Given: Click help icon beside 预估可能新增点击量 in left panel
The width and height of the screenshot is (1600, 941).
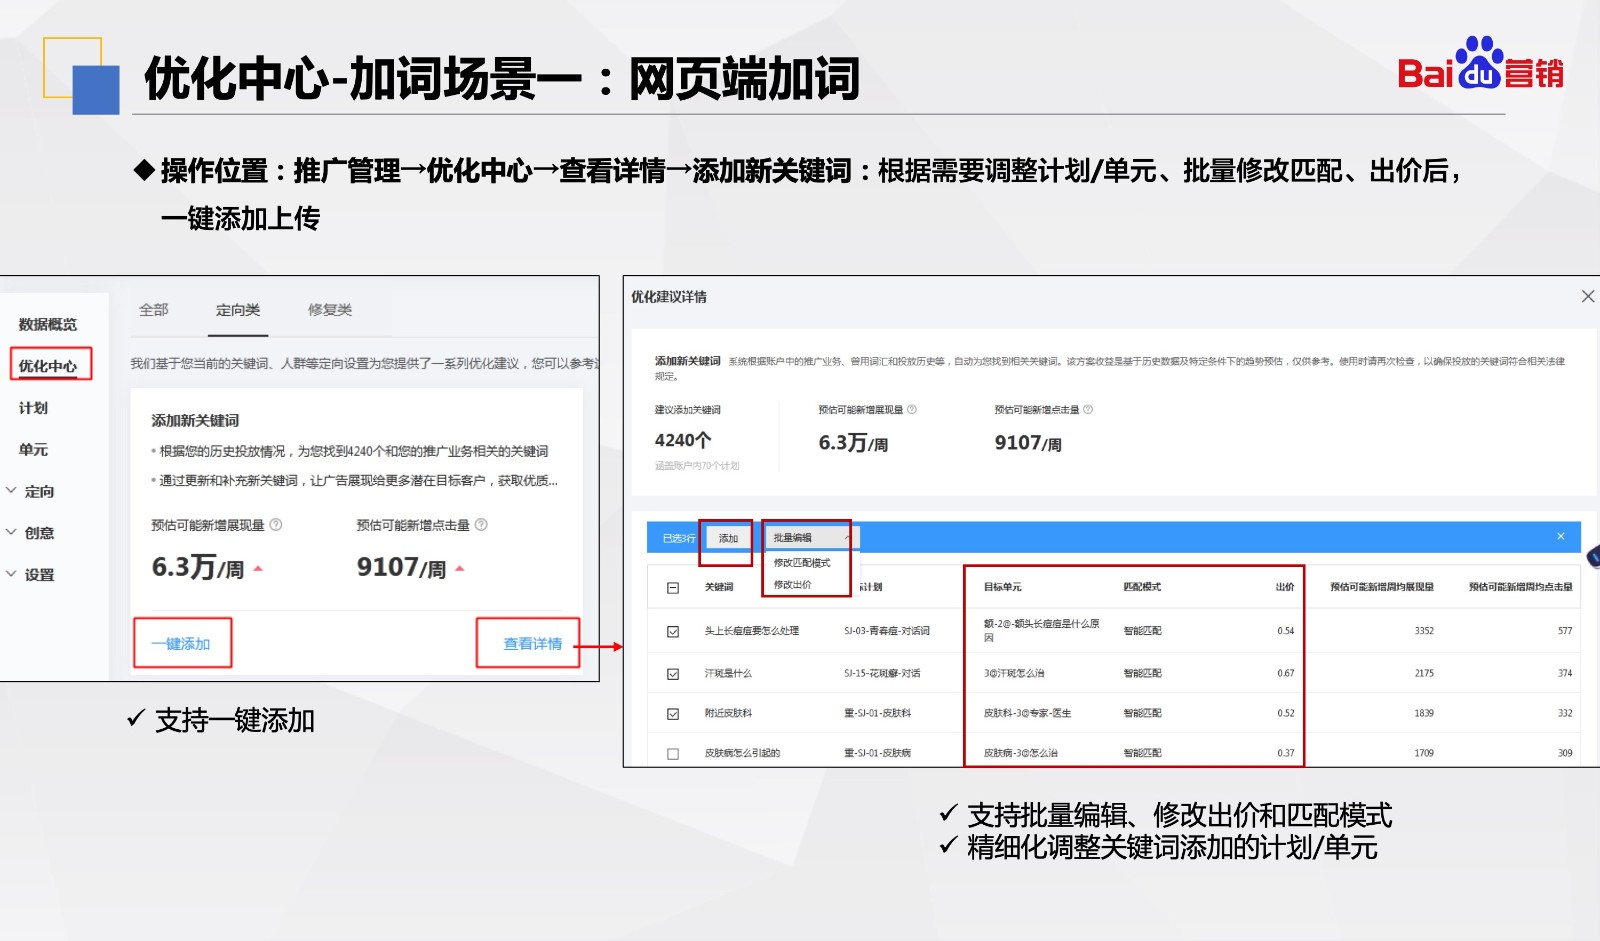Looking at the screenshot, I should click(x=481, y=525).
